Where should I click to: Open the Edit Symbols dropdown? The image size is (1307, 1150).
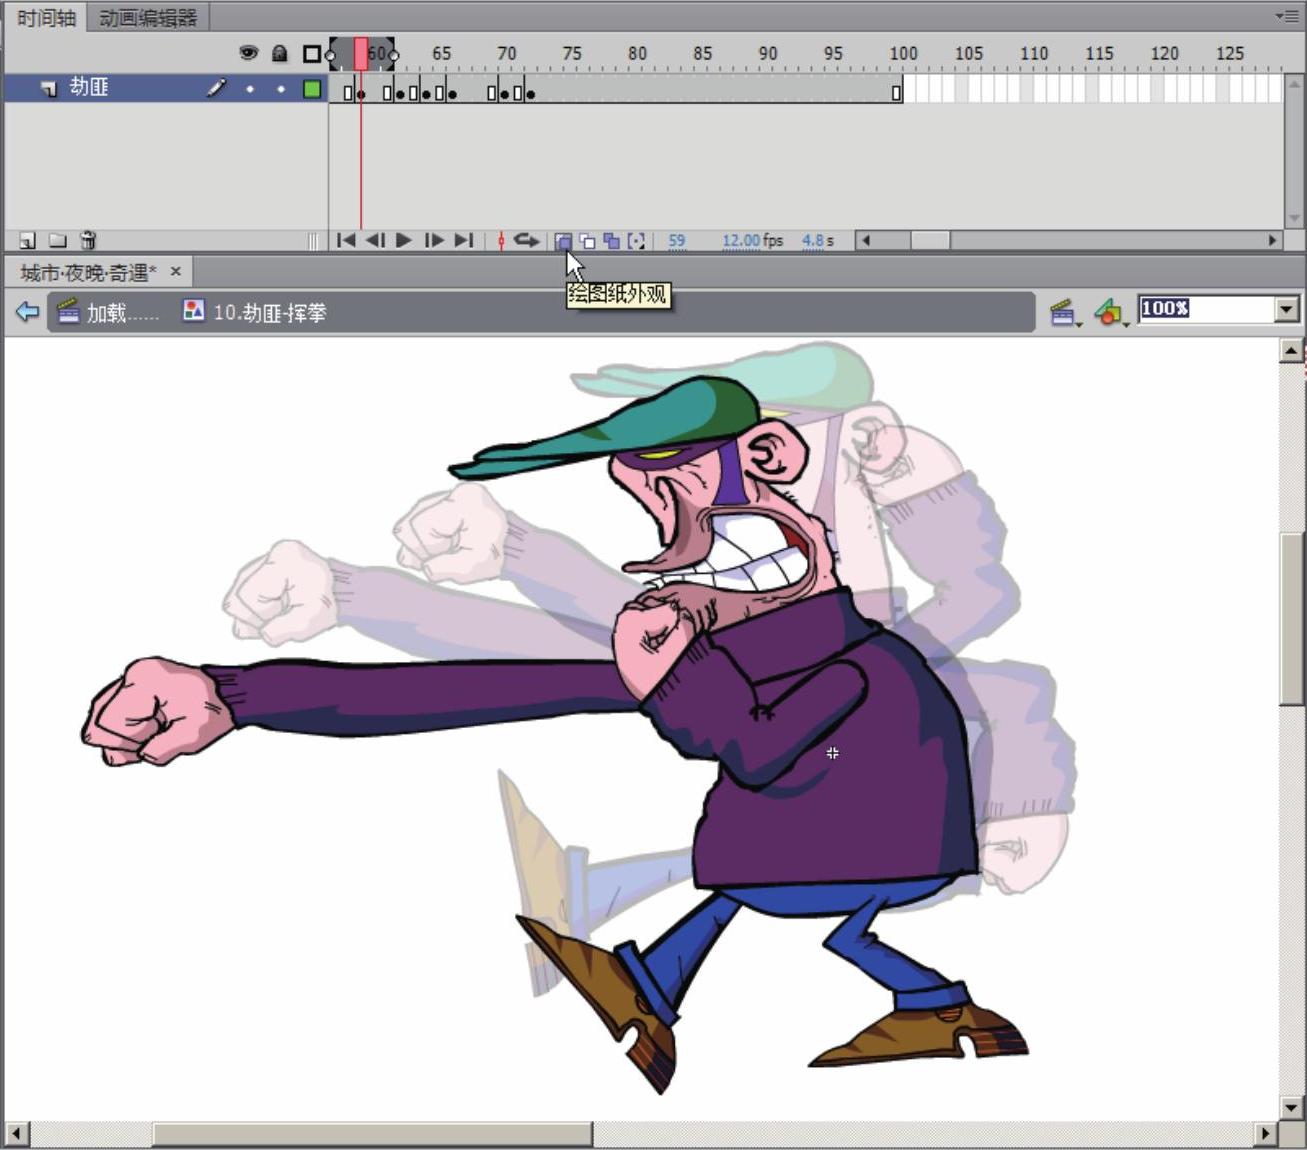[x=1109, y=313]
